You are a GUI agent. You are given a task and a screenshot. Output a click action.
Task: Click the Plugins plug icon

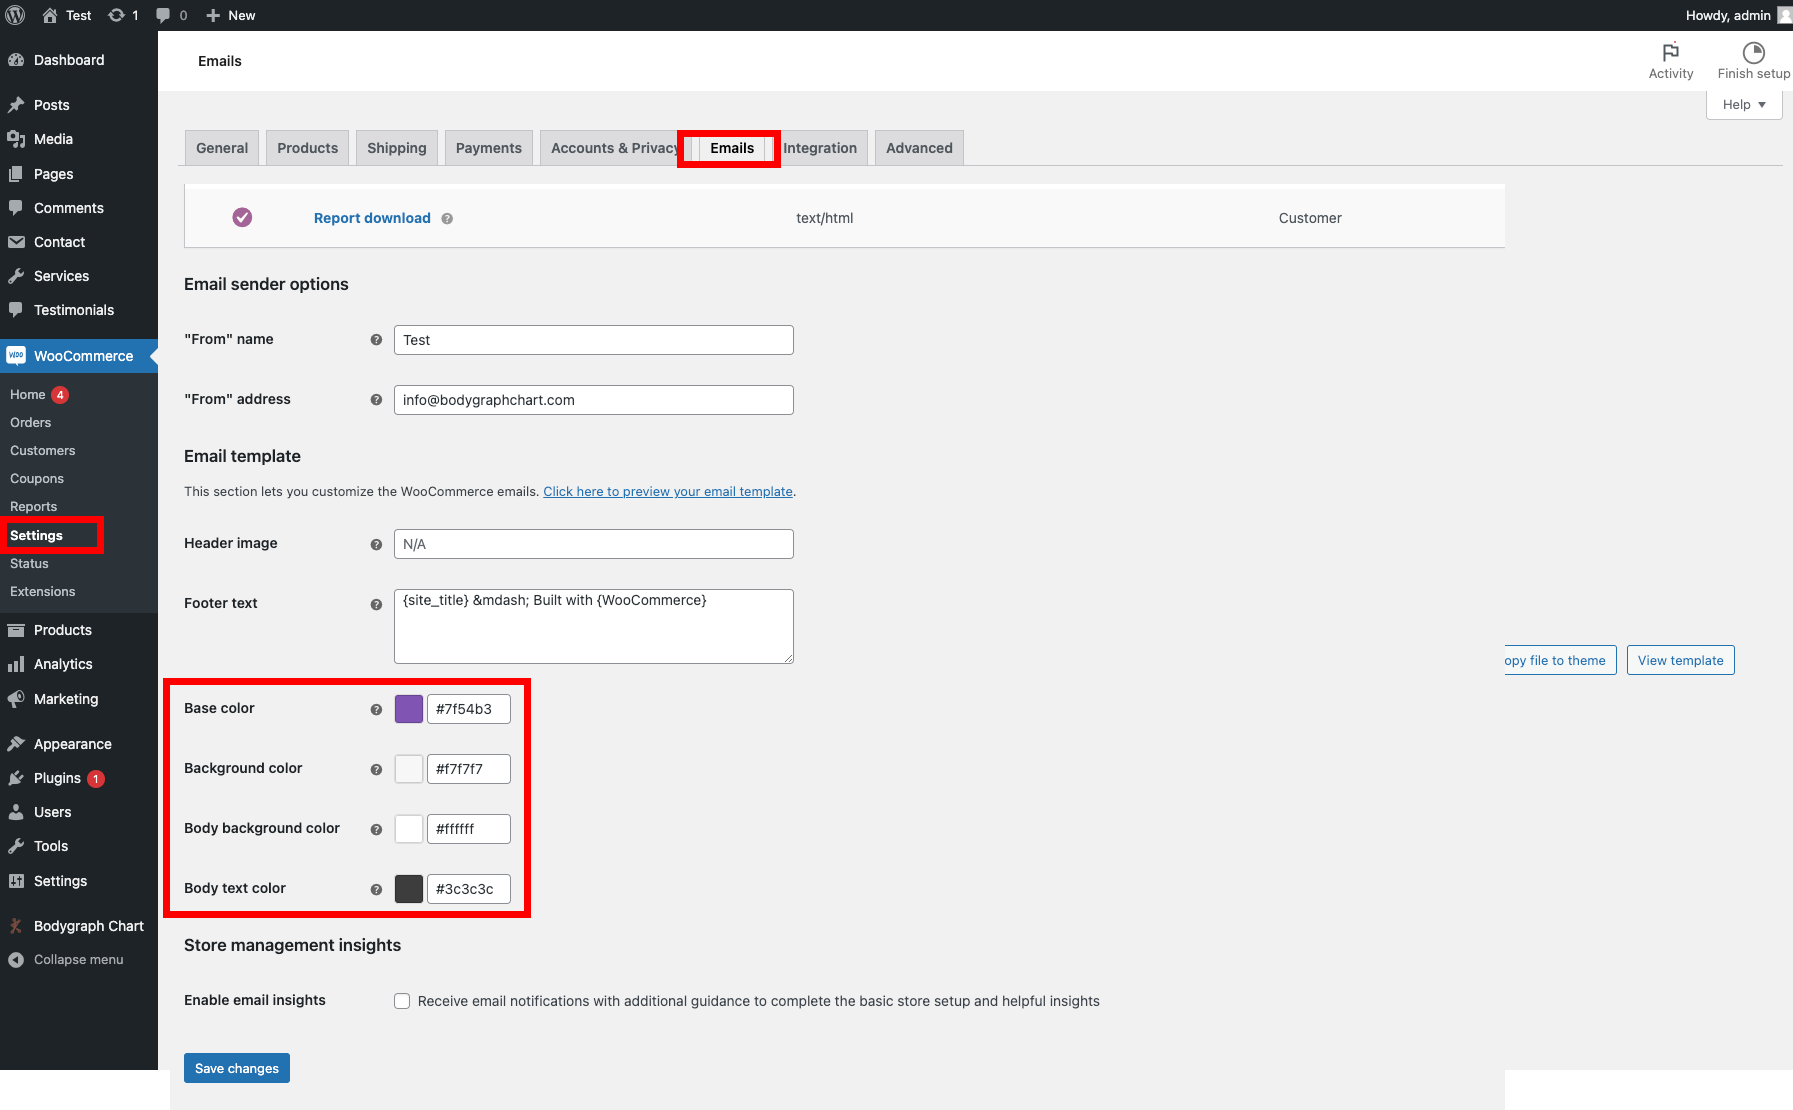(x=16, y=778)
